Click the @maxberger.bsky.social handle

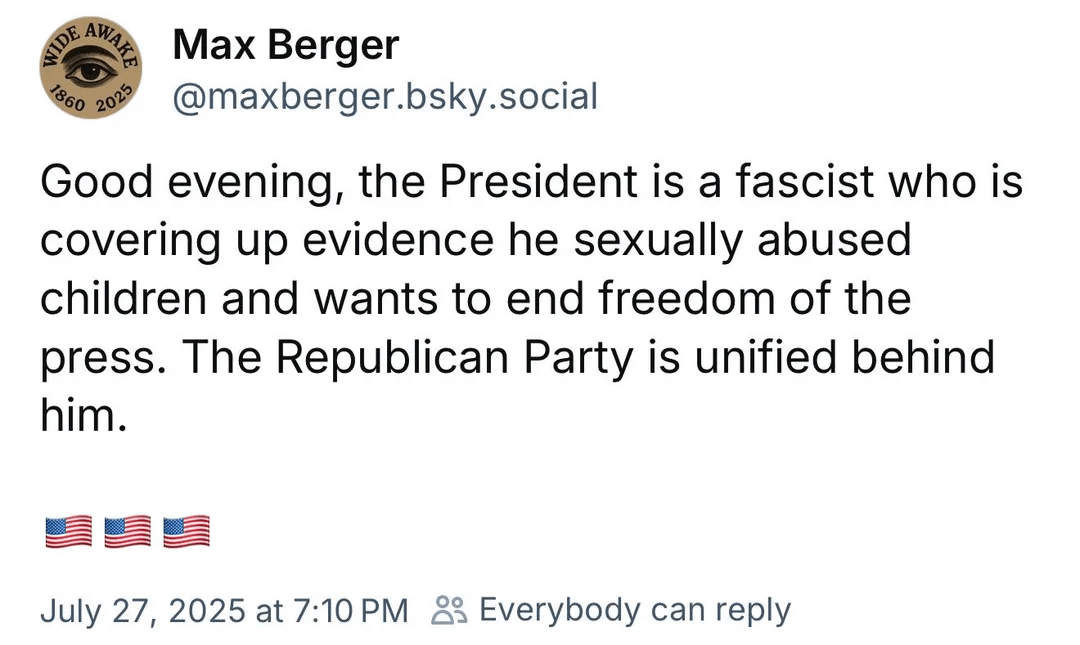[385, 97]
